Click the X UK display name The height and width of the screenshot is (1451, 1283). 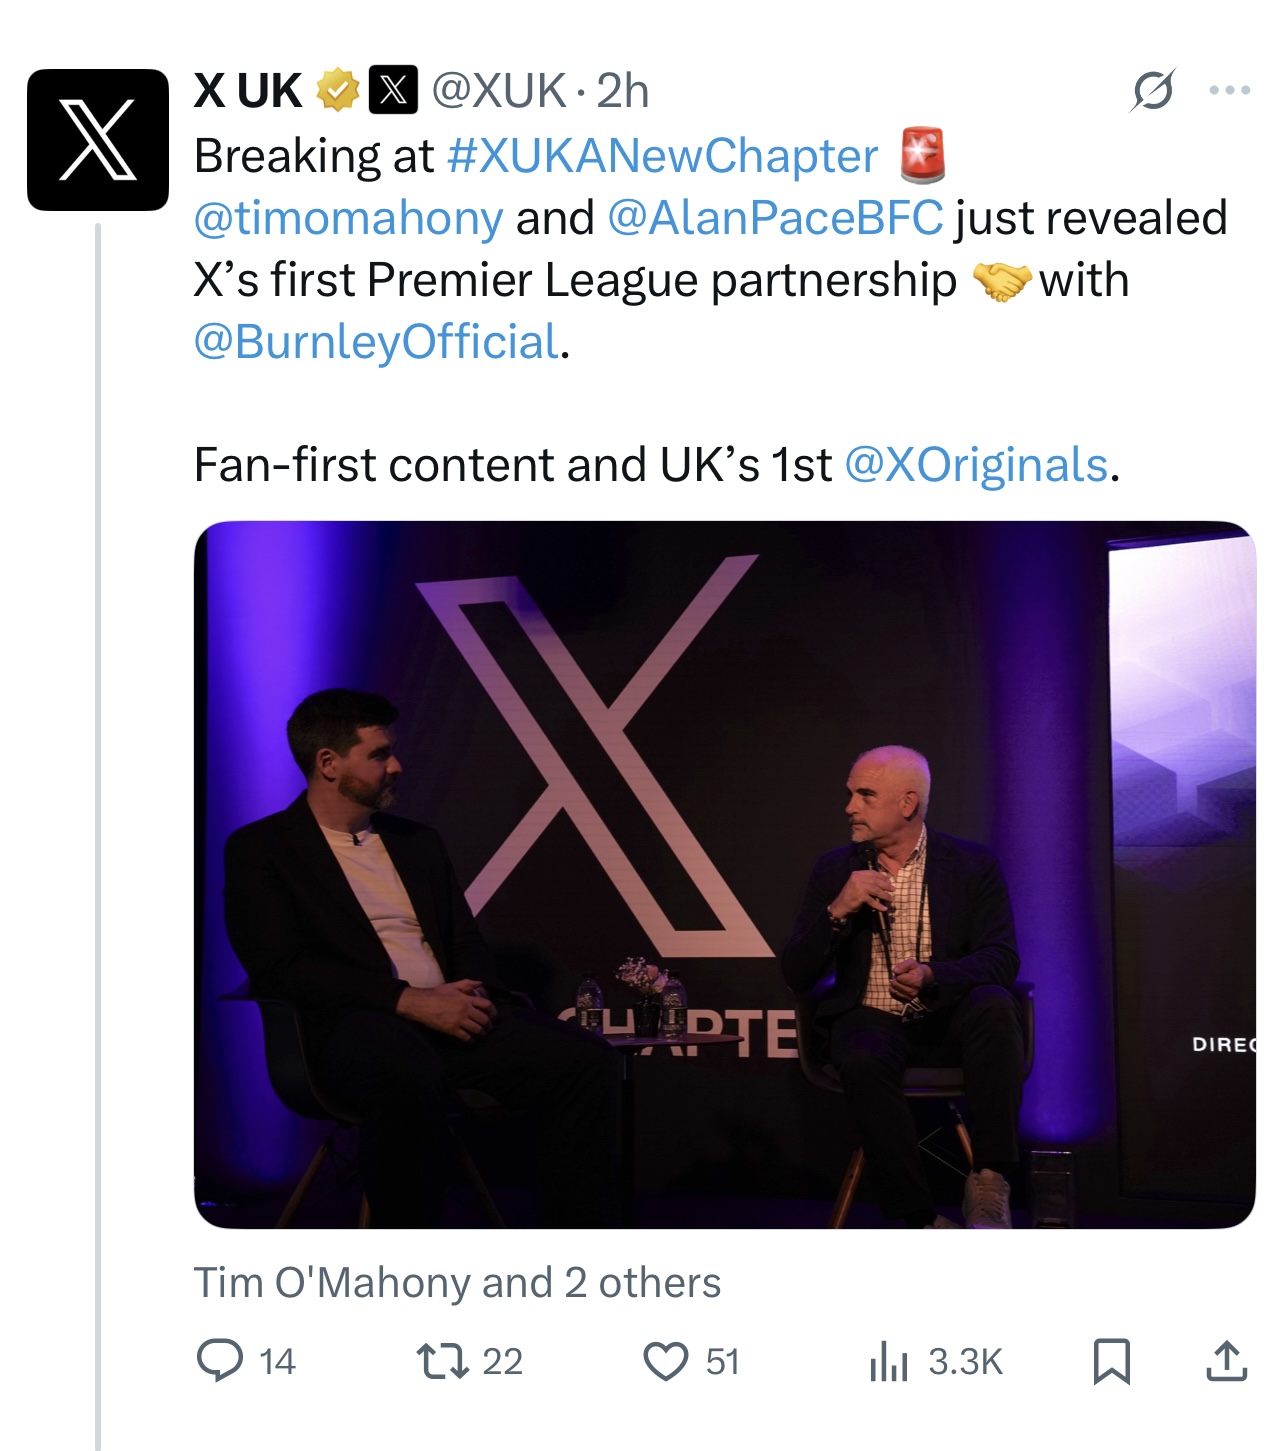point(248,91)
